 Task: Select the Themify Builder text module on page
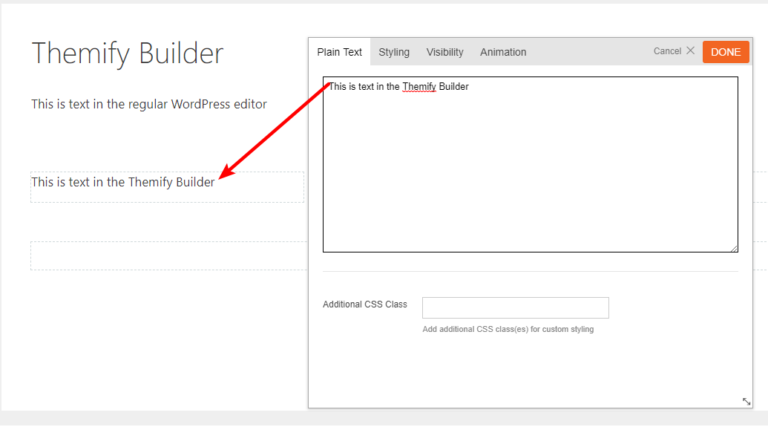(167, 187)
